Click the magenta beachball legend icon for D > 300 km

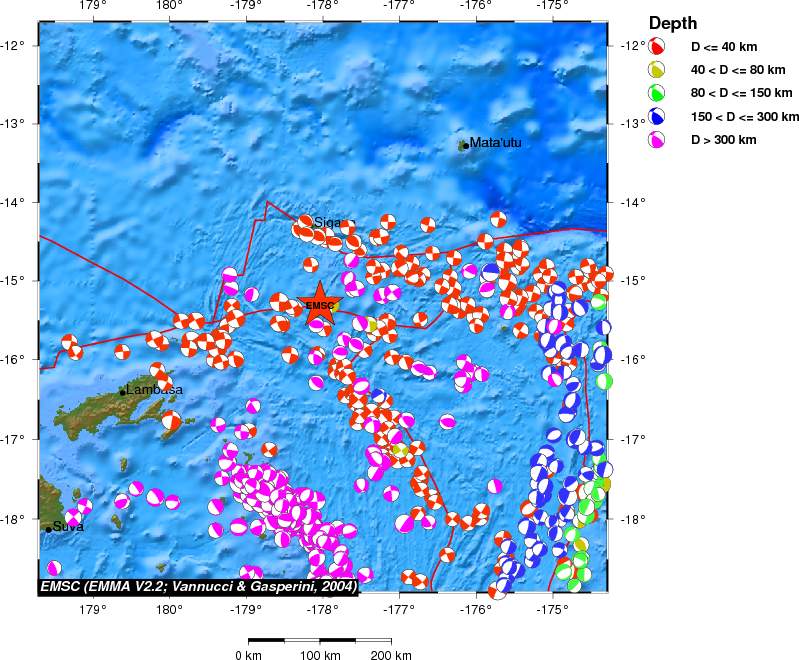click(656, 140)
